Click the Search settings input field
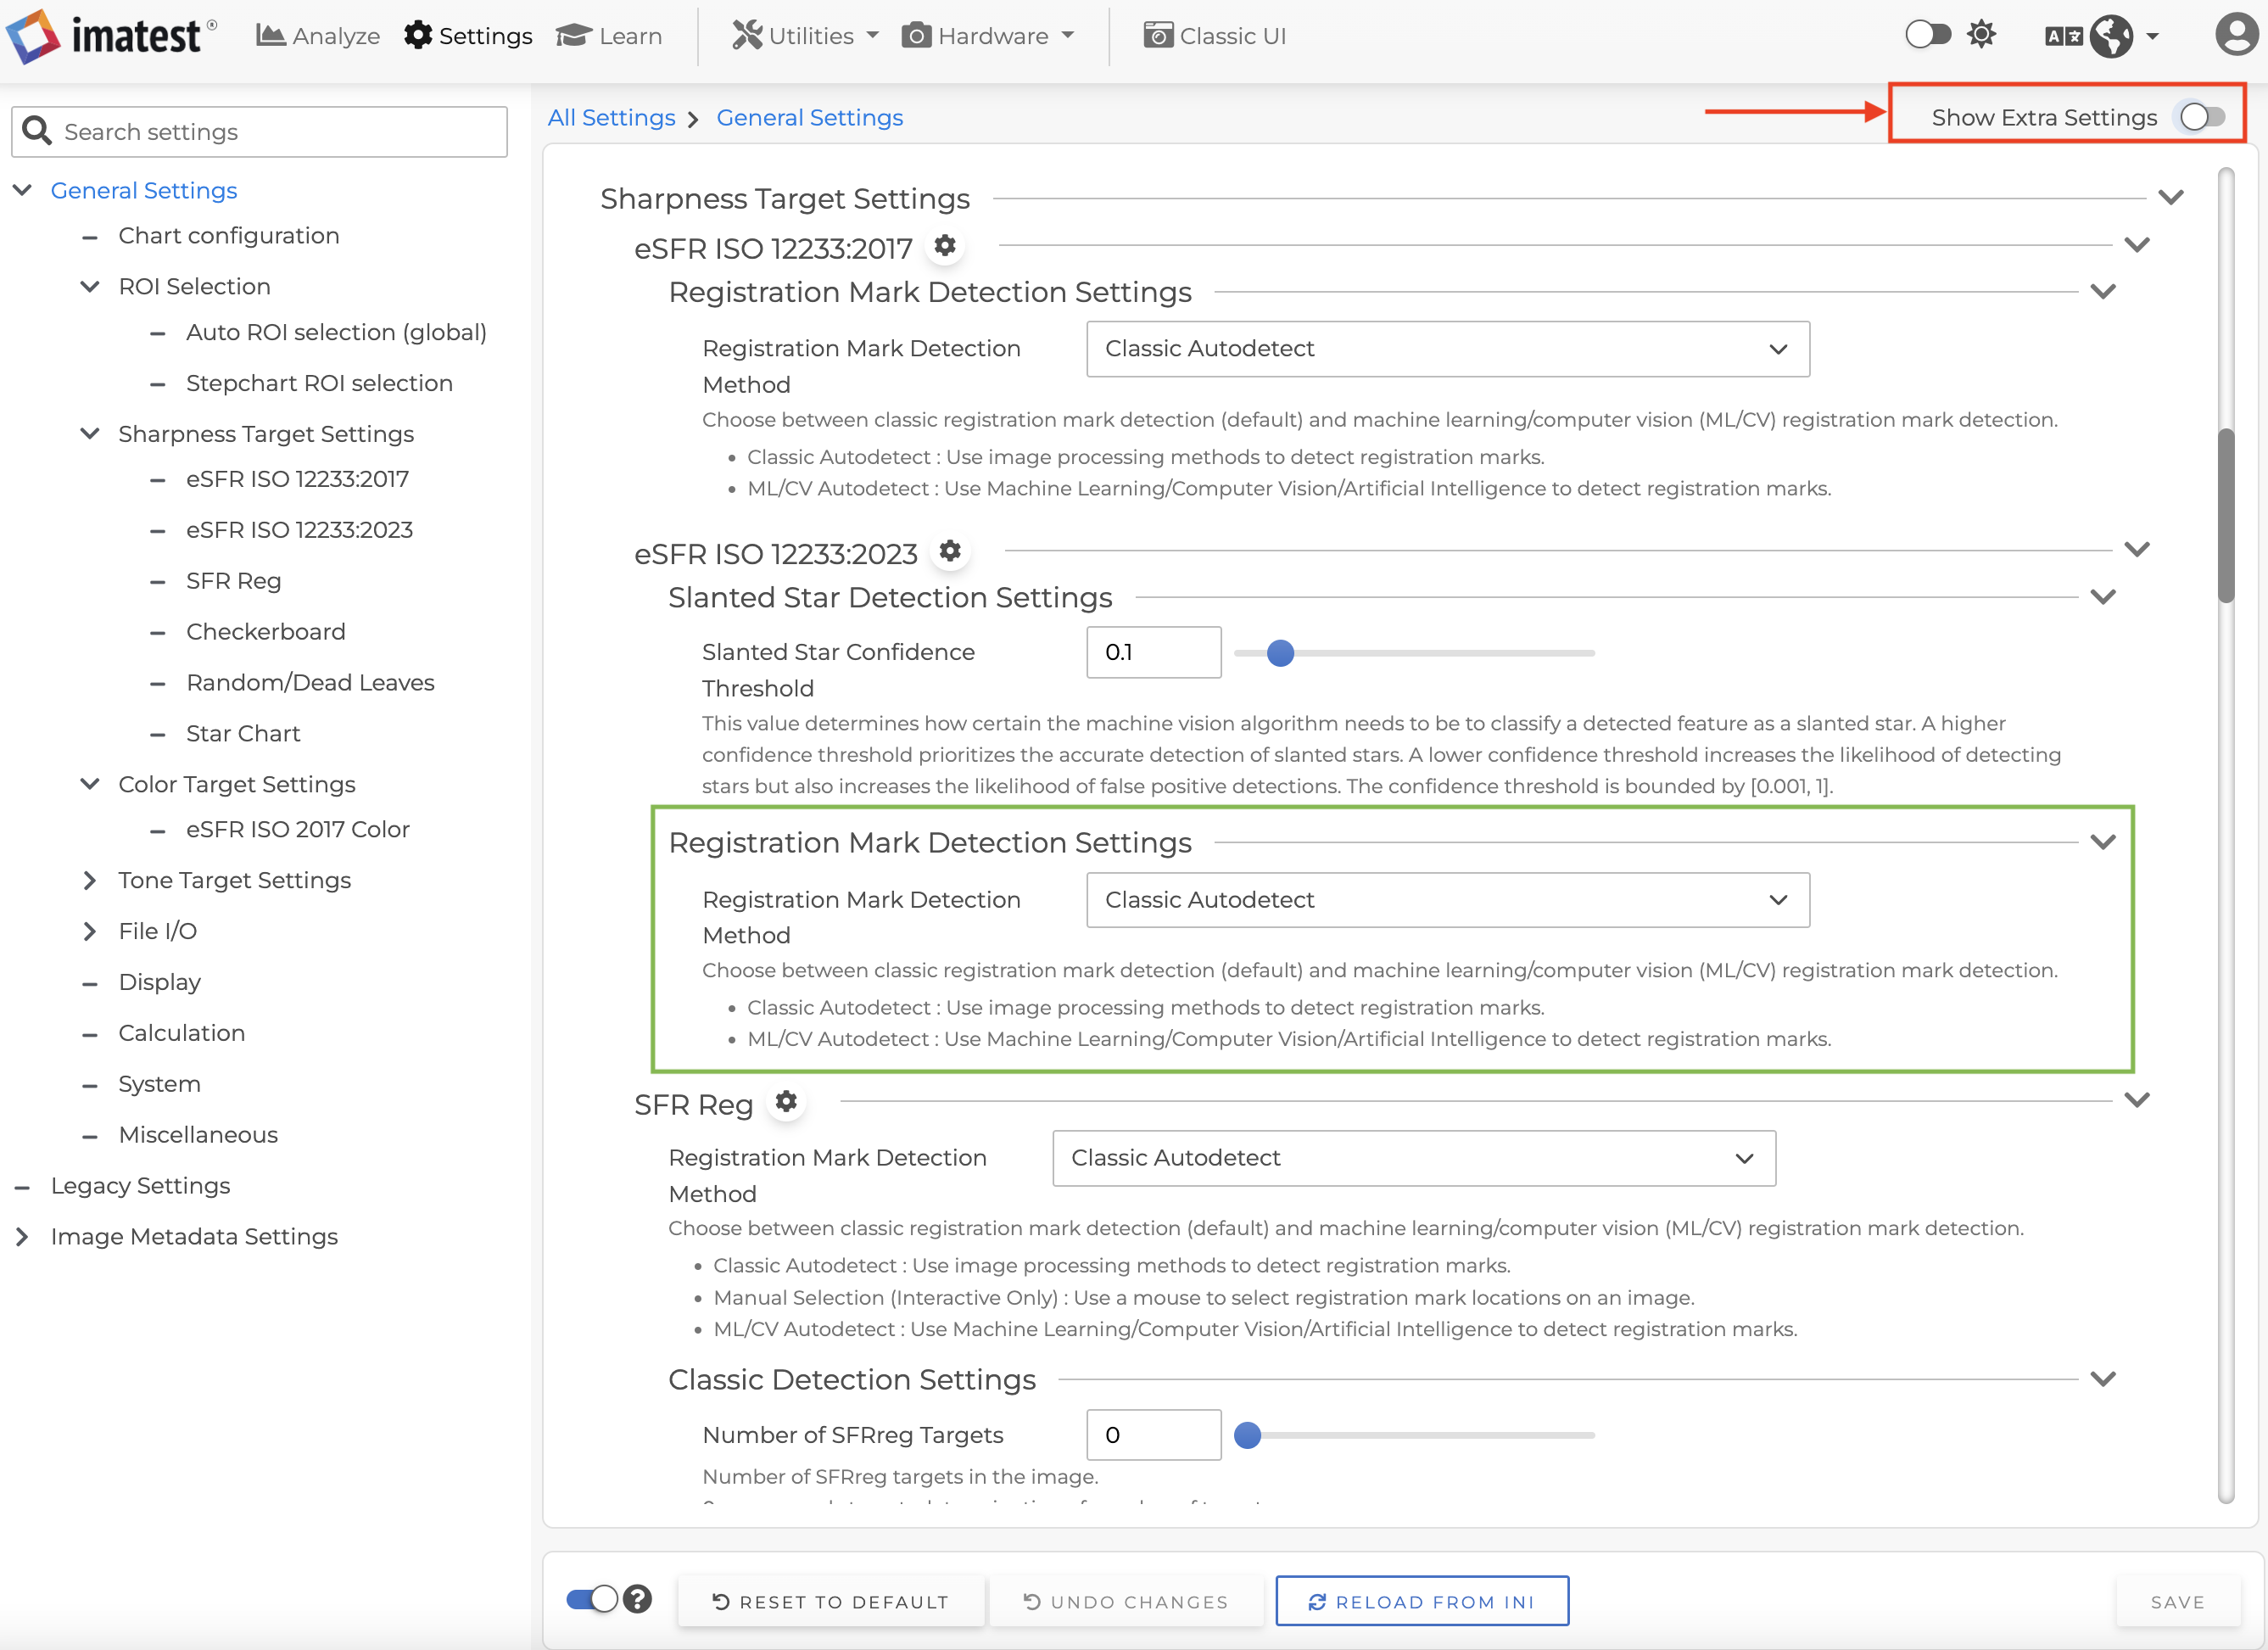The height and width of the screenshot is (1650, 2268). [260, 131]
